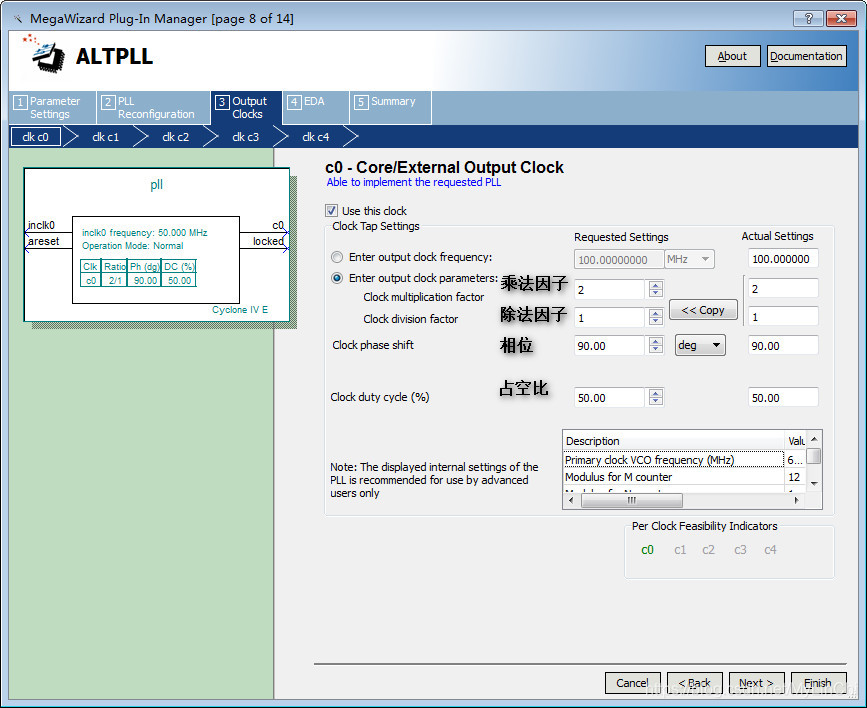Click the description list scroll right arrow
867x708 pixels.
[x=796, y=501]
